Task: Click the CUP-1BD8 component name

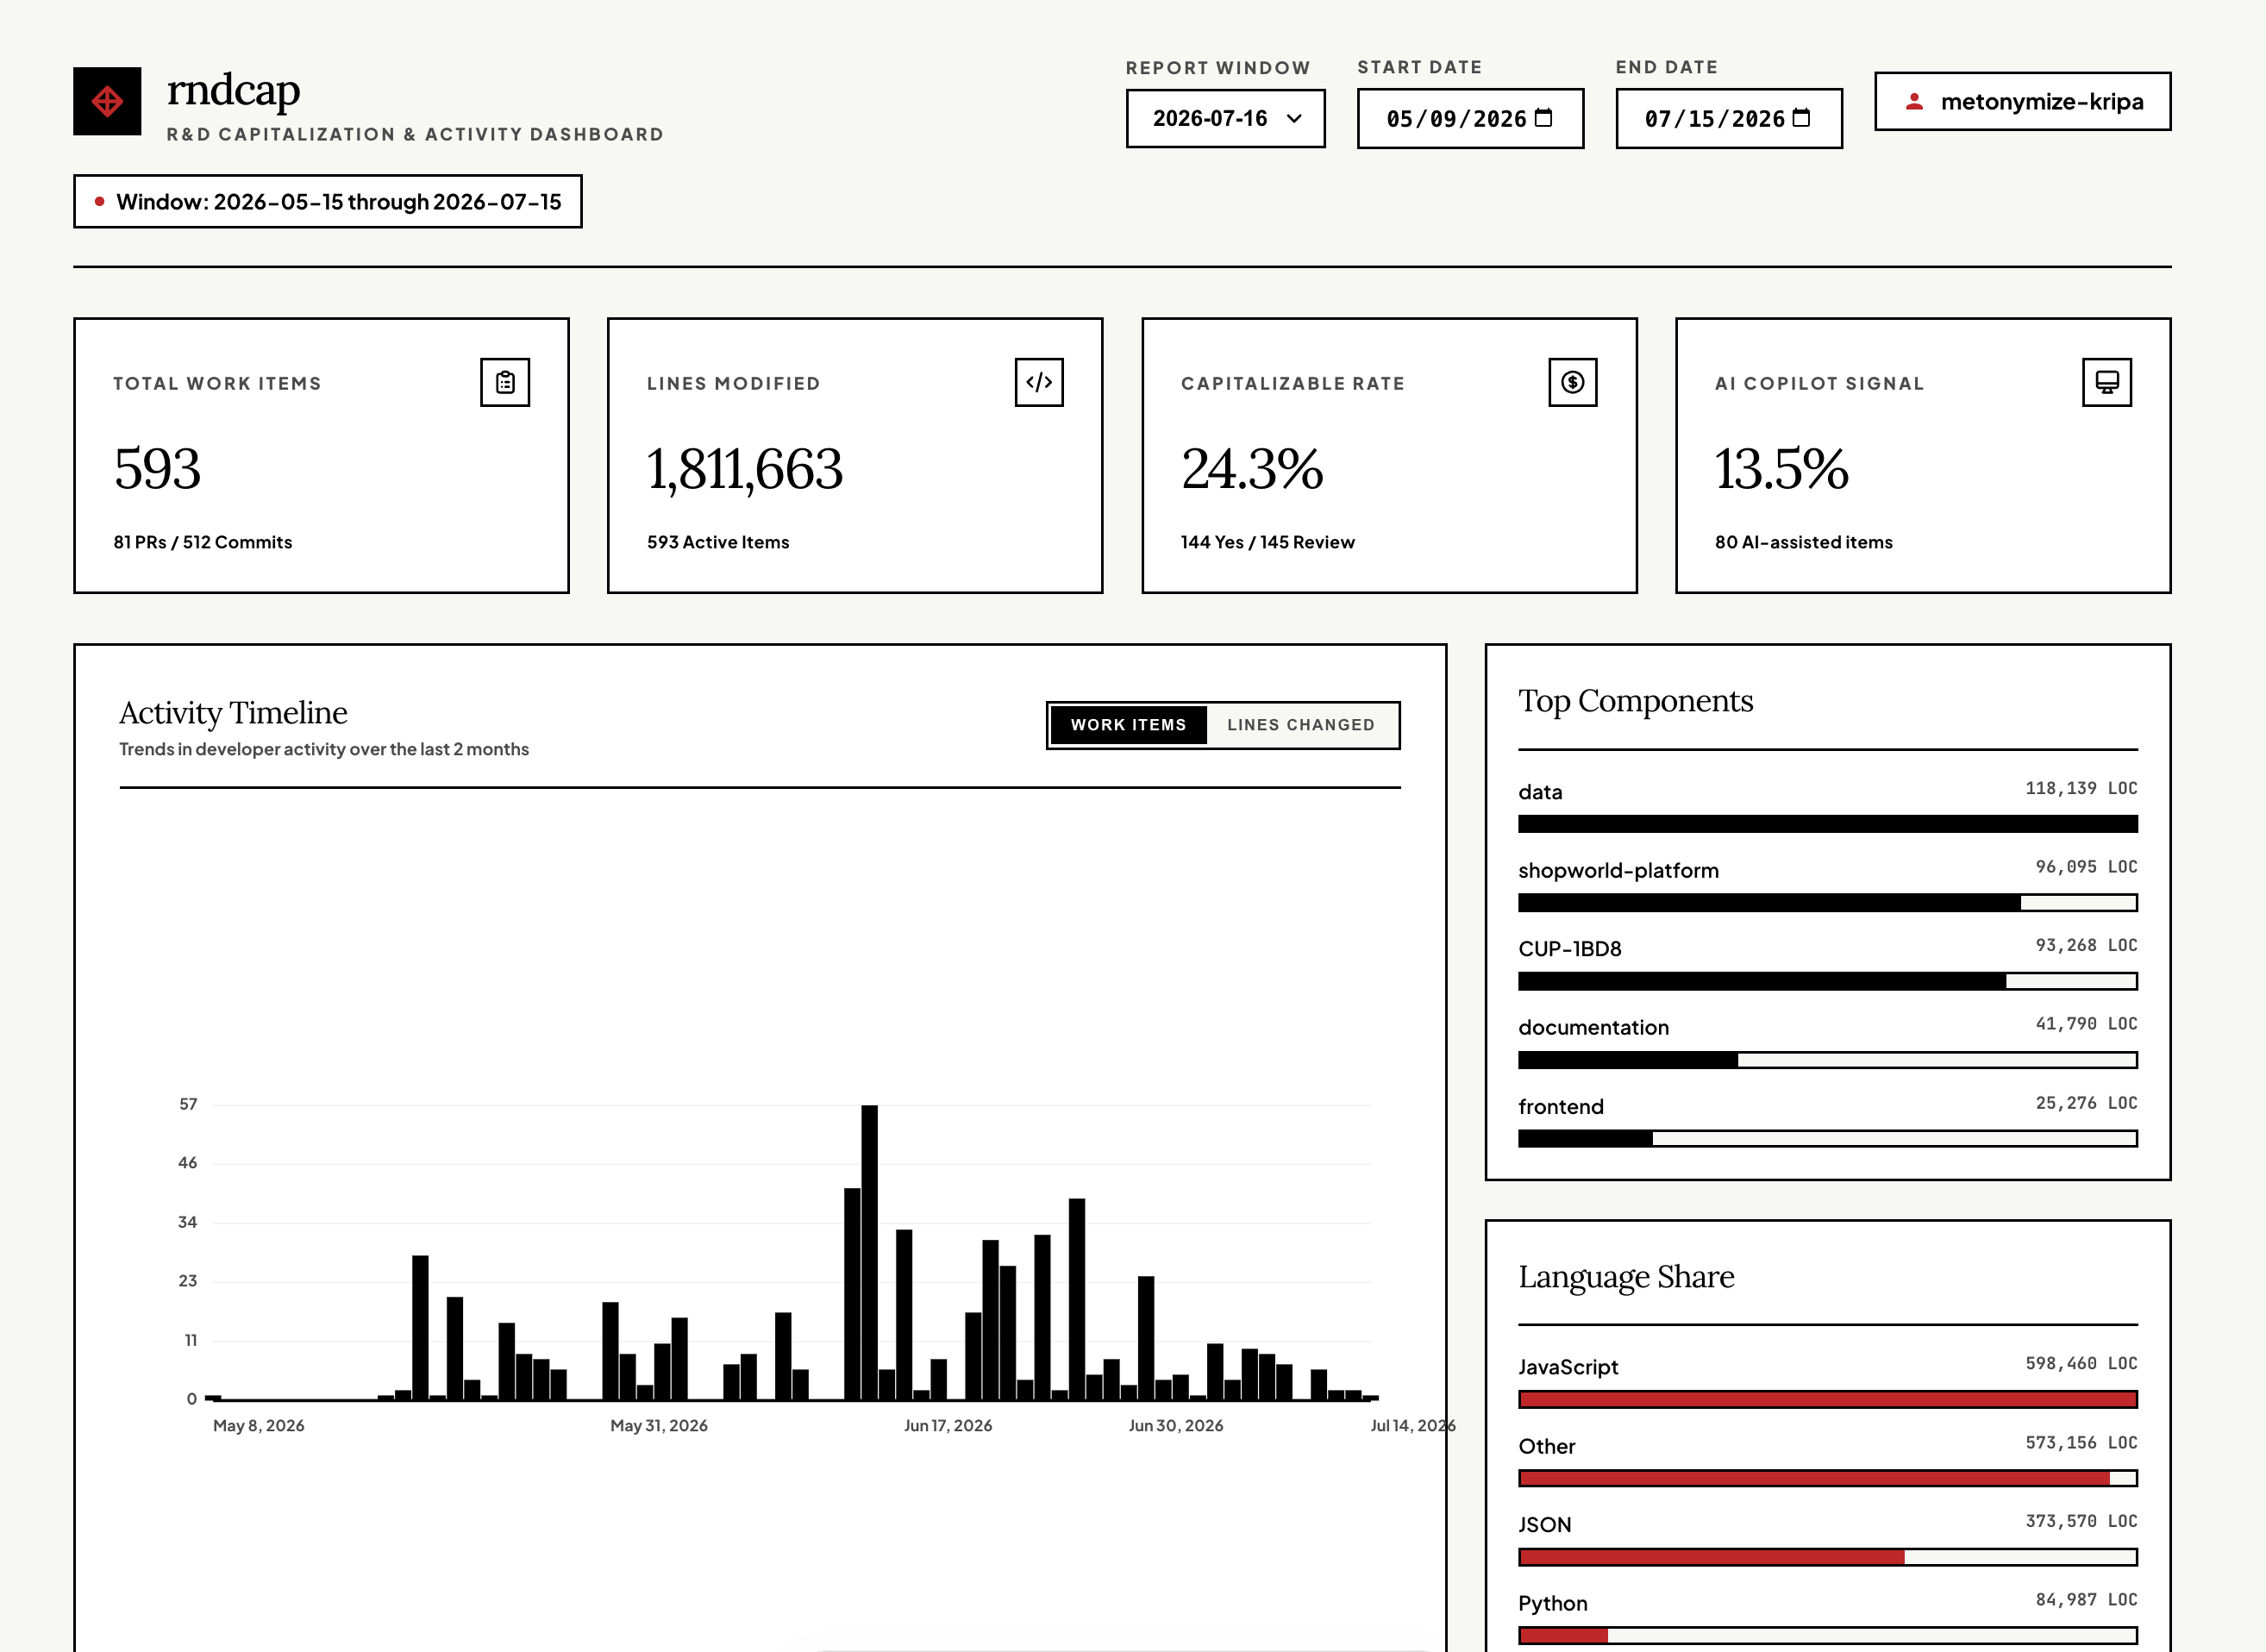Action: pyautogui.click(x=1570, y=948)
